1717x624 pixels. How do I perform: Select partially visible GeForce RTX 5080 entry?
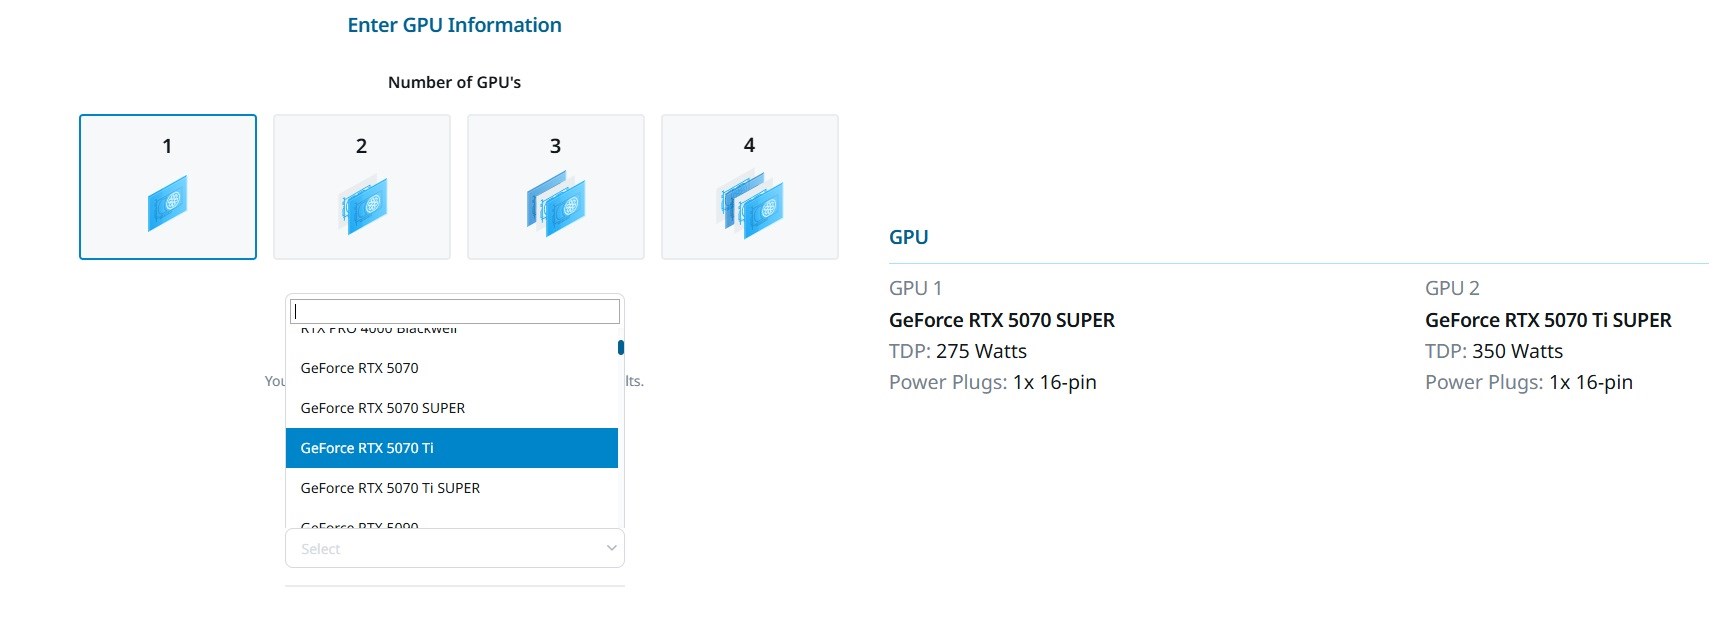pos(452,522)
